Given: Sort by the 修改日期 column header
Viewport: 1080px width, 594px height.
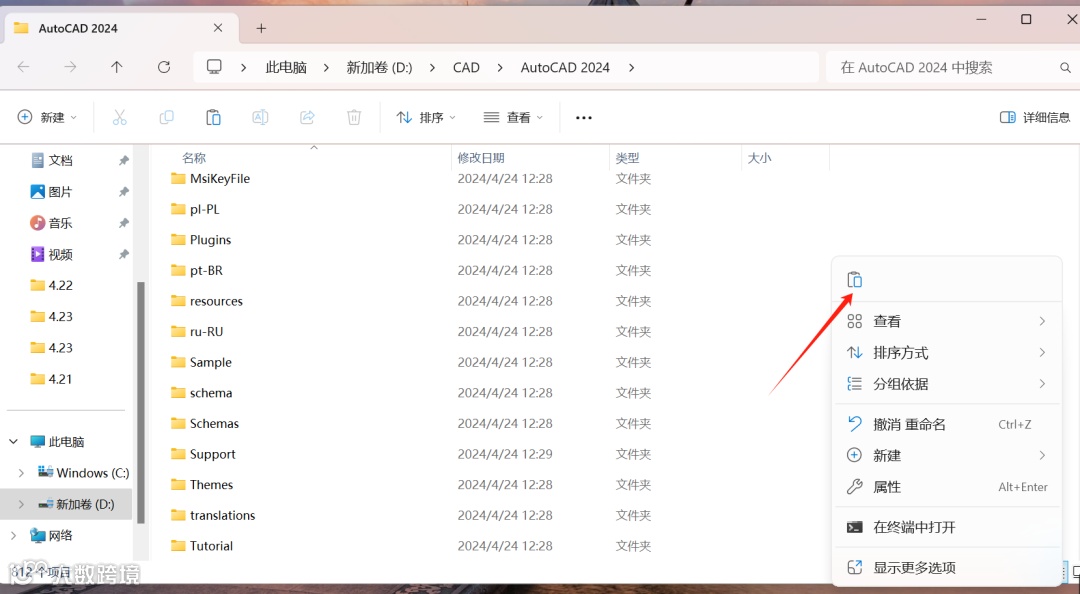Looking at the screenshot, I should click(481, 158).
